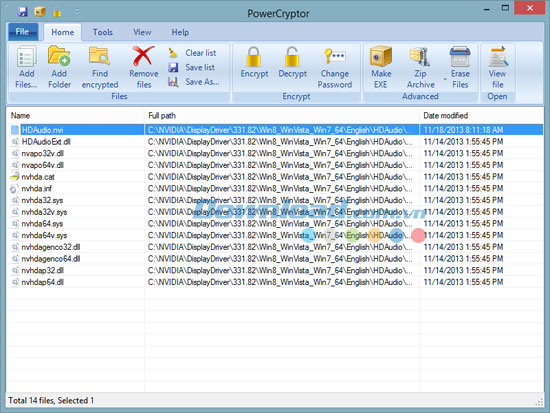Select the HDAudio.nvi file row
Screen dimensions: 550x413
[275, 130]
